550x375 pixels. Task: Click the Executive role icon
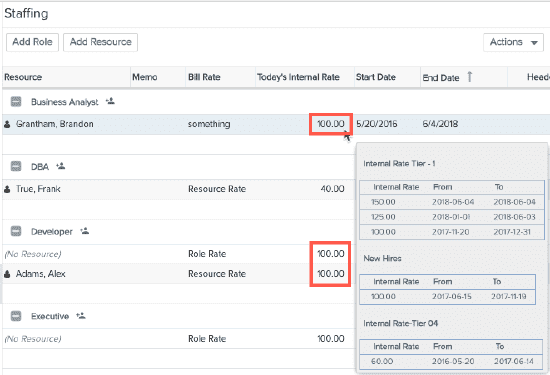tap(16, 316)
